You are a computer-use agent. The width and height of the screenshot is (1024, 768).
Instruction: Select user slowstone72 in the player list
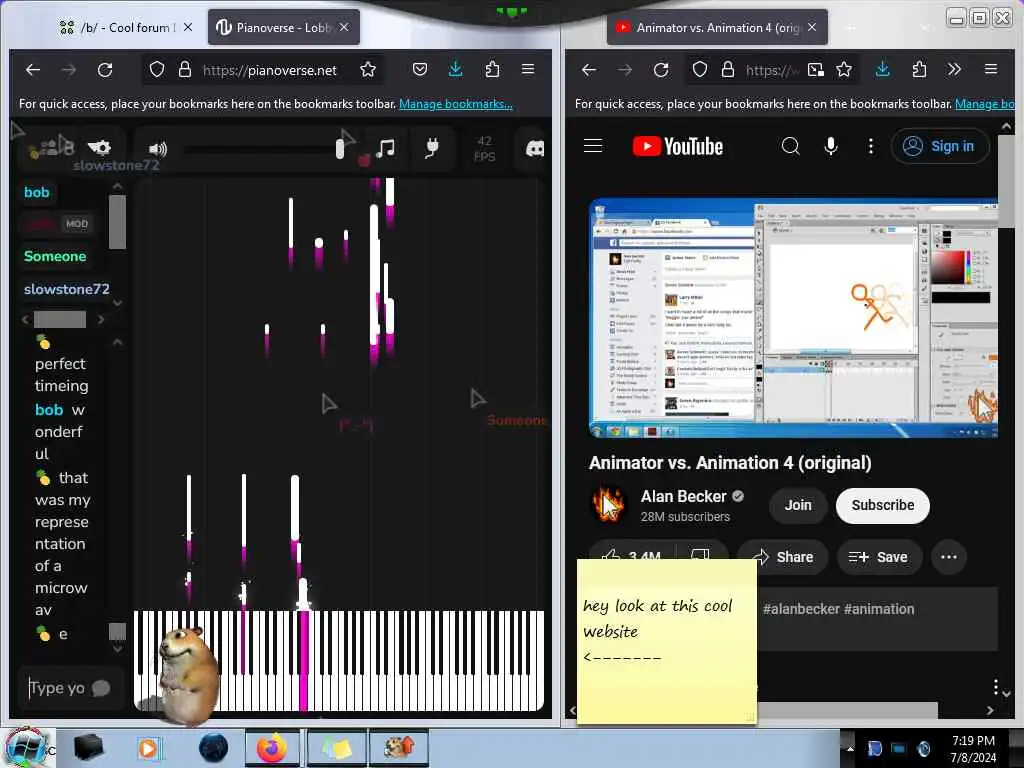click(x=67, y=289)
